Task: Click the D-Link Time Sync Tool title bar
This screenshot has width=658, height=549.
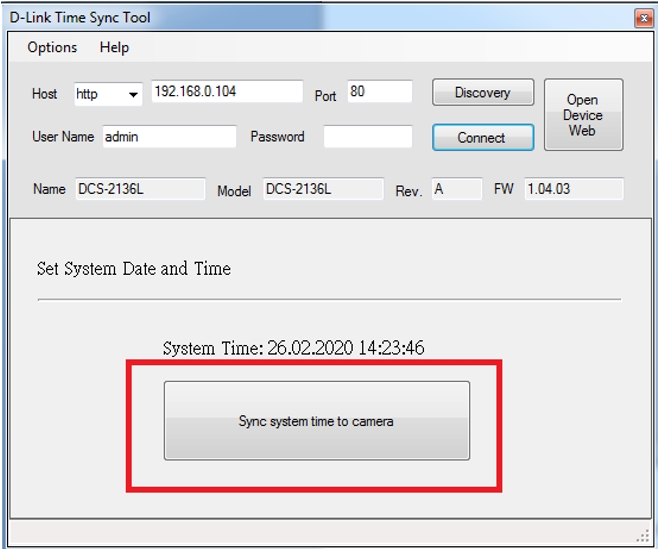Action: coord(300,18)
